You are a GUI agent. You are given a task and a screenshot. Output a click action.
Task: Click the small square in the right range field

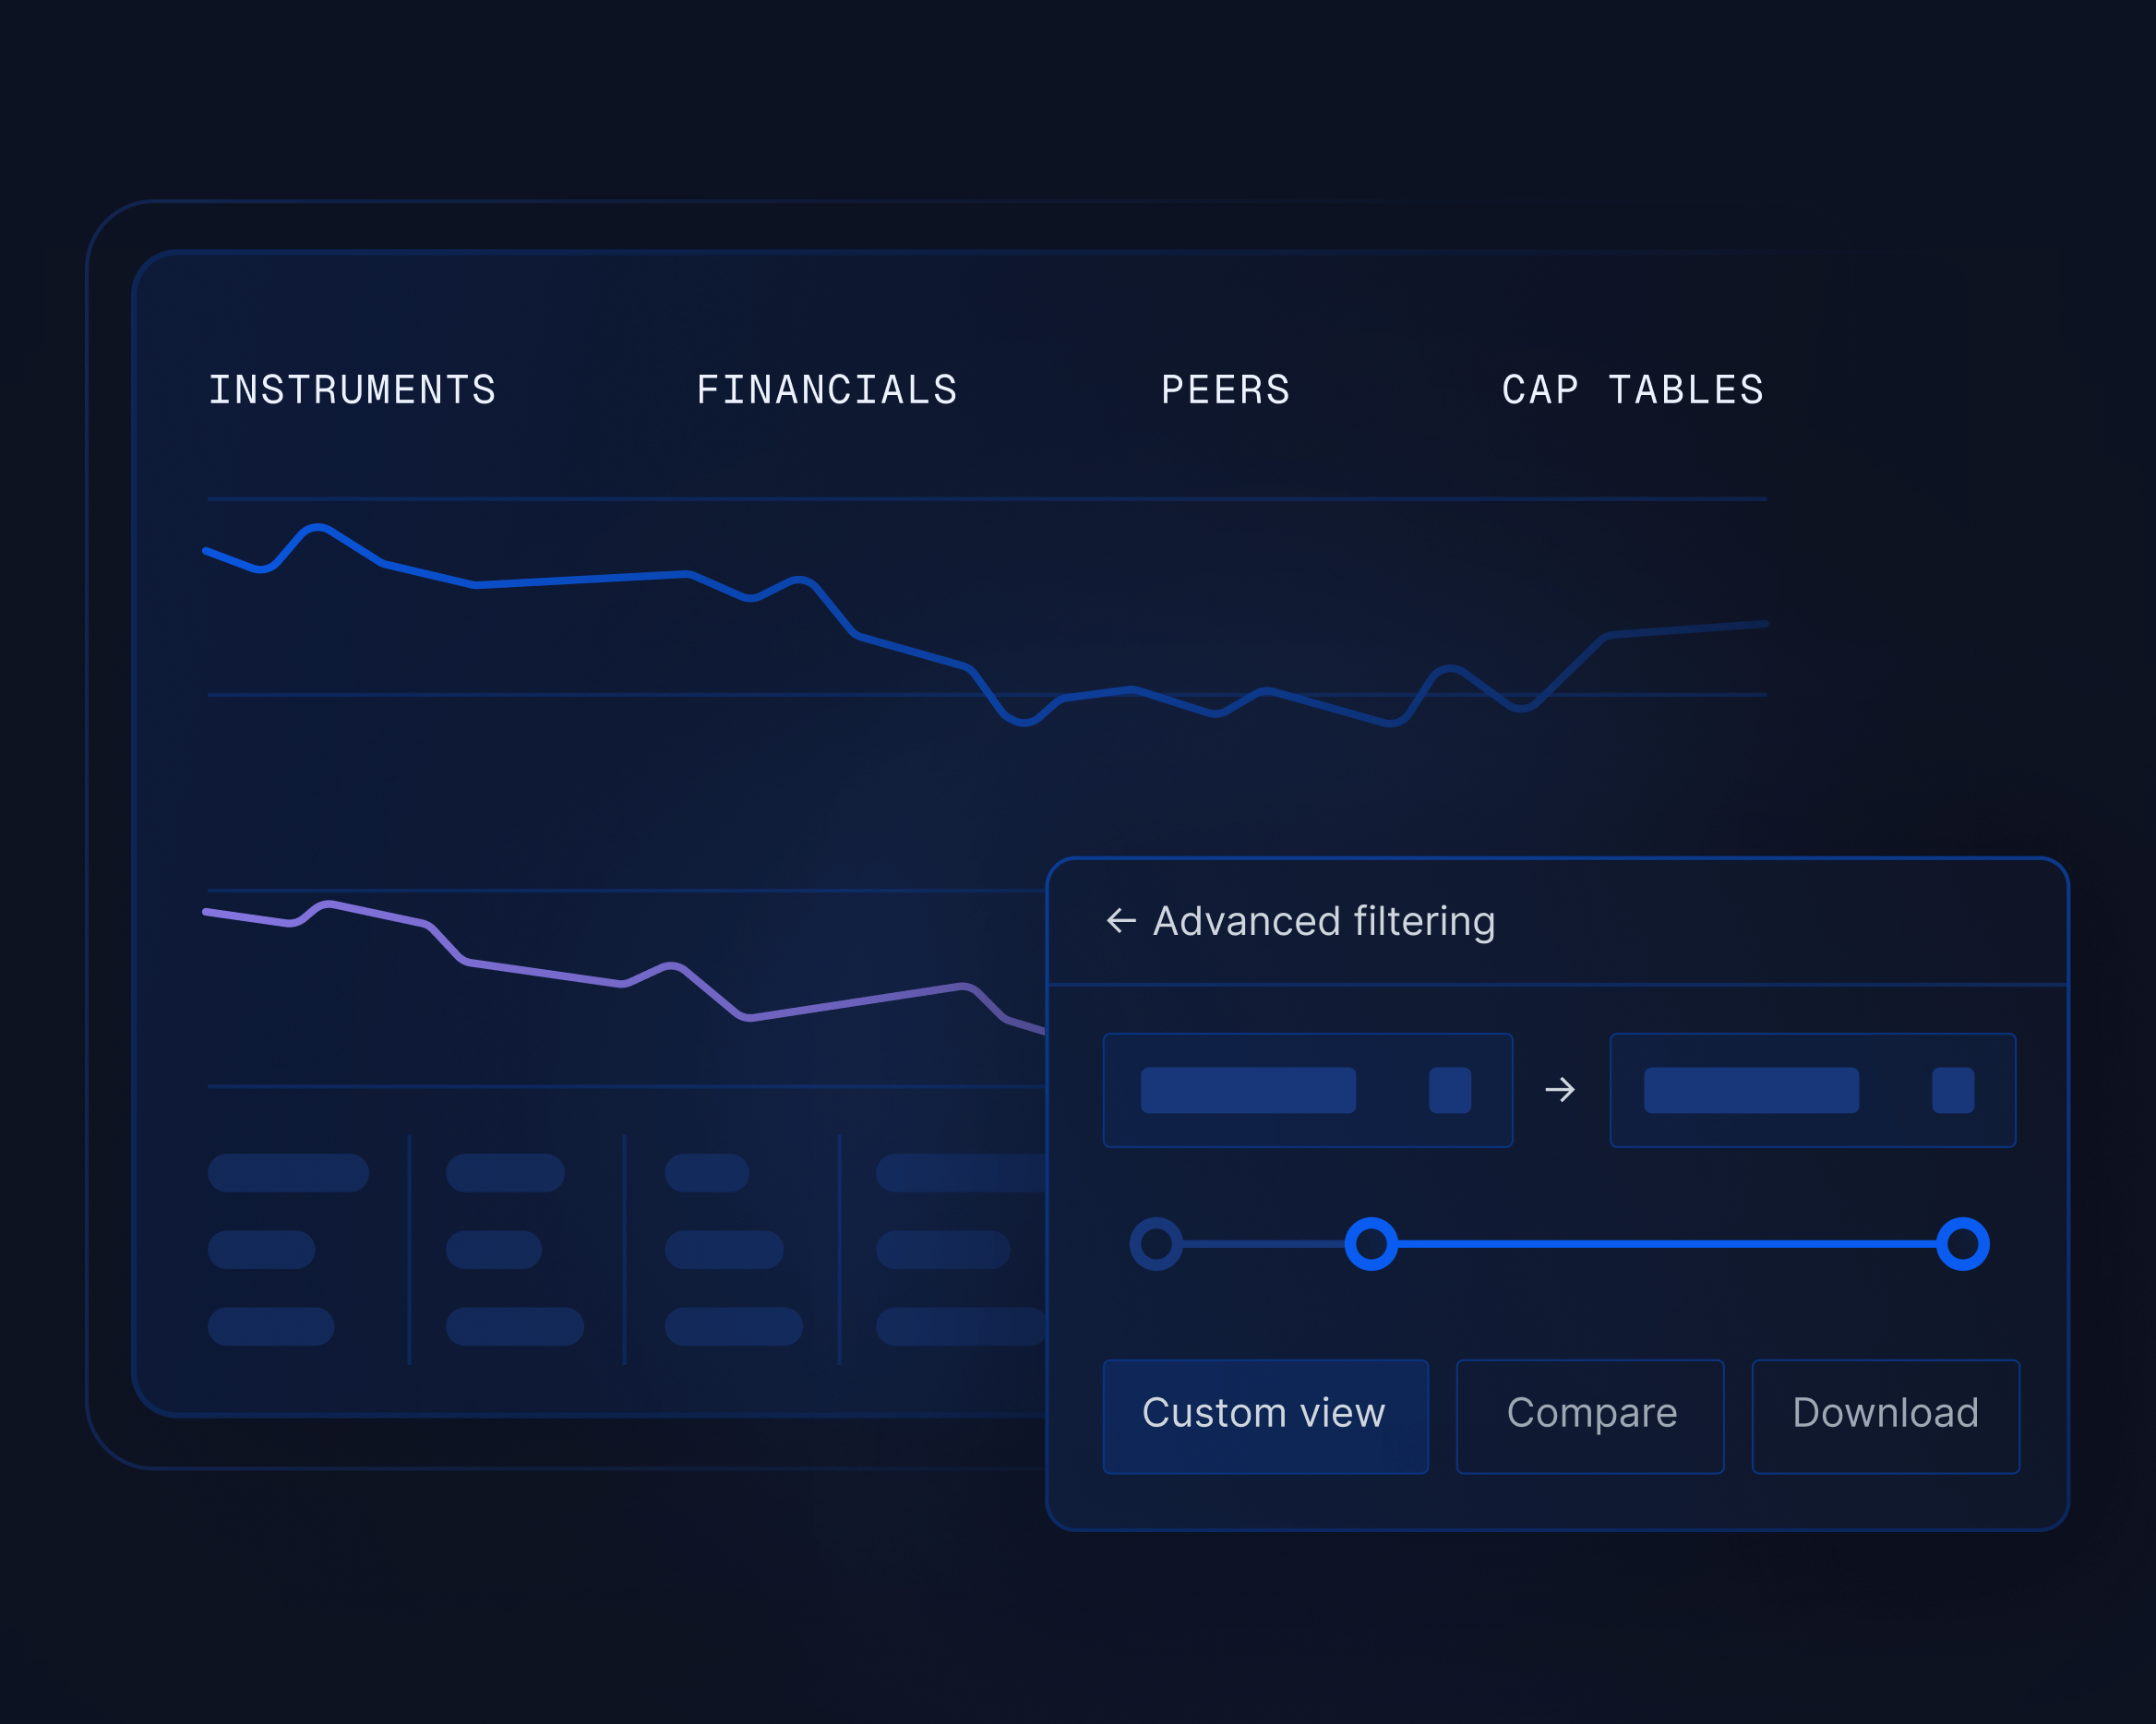coord(1953,1090)
